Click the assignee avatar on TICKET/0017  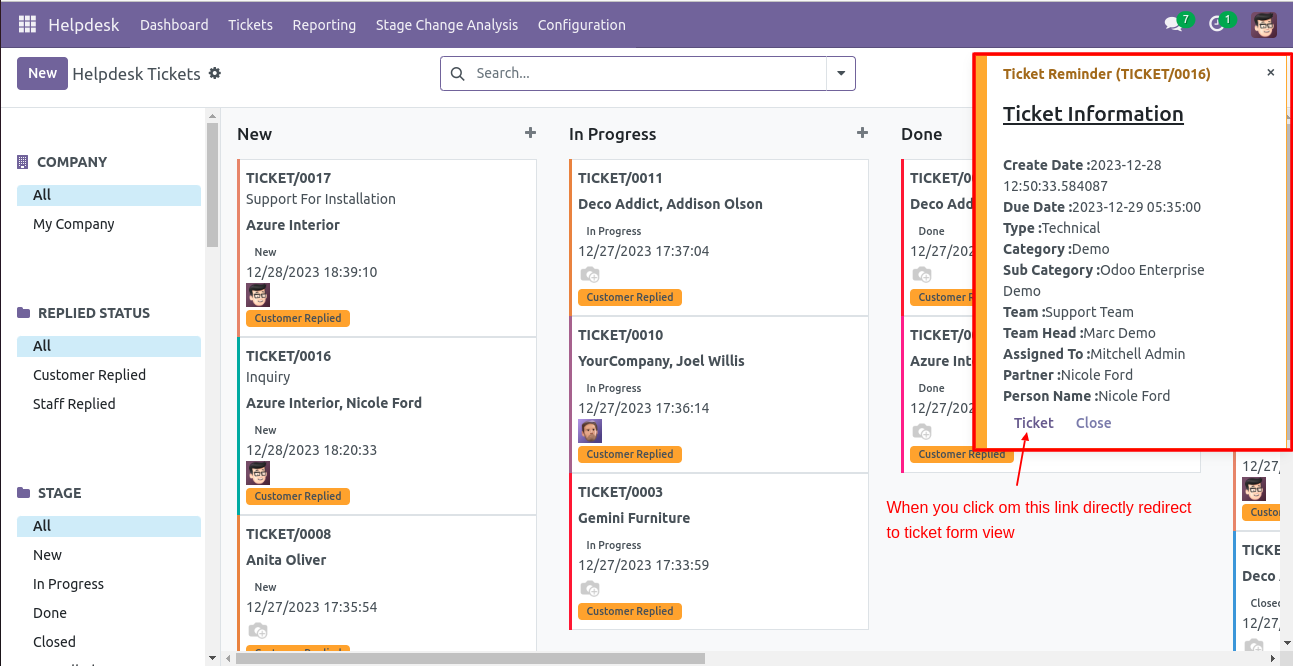(x=258, y=295)
